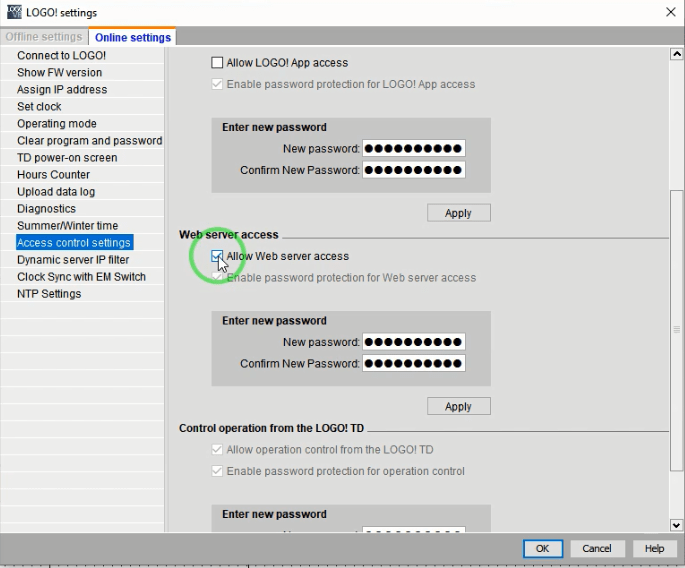Select the Online settings tab

(x=133, y=37)
